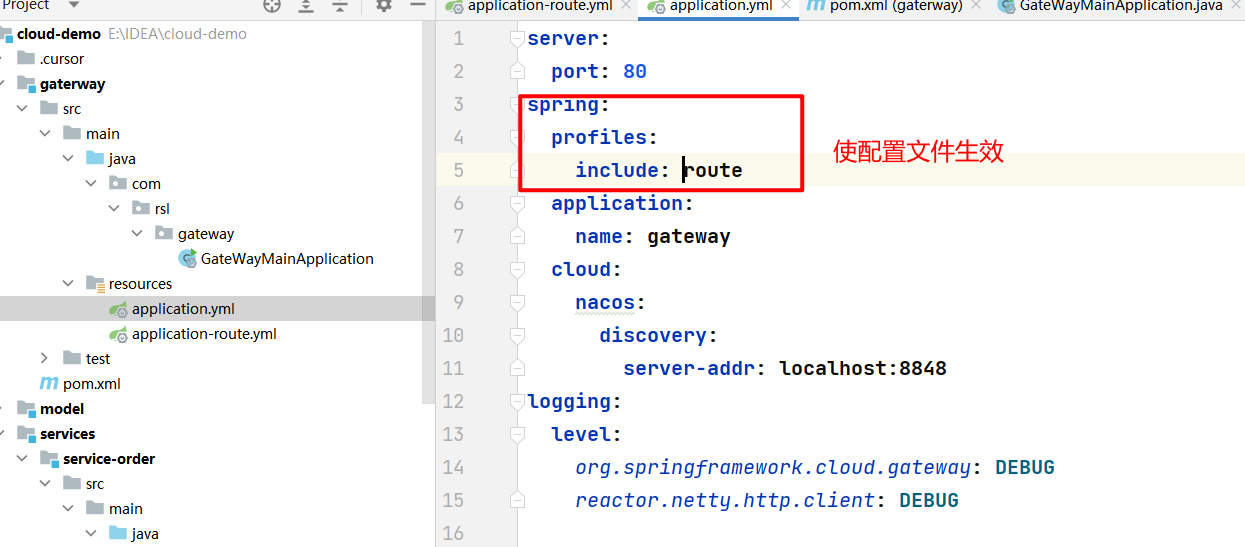The image size is (1245, 547).
Task: Click the Collapse All icon in Project toolbar
Action: coord(340,5)
